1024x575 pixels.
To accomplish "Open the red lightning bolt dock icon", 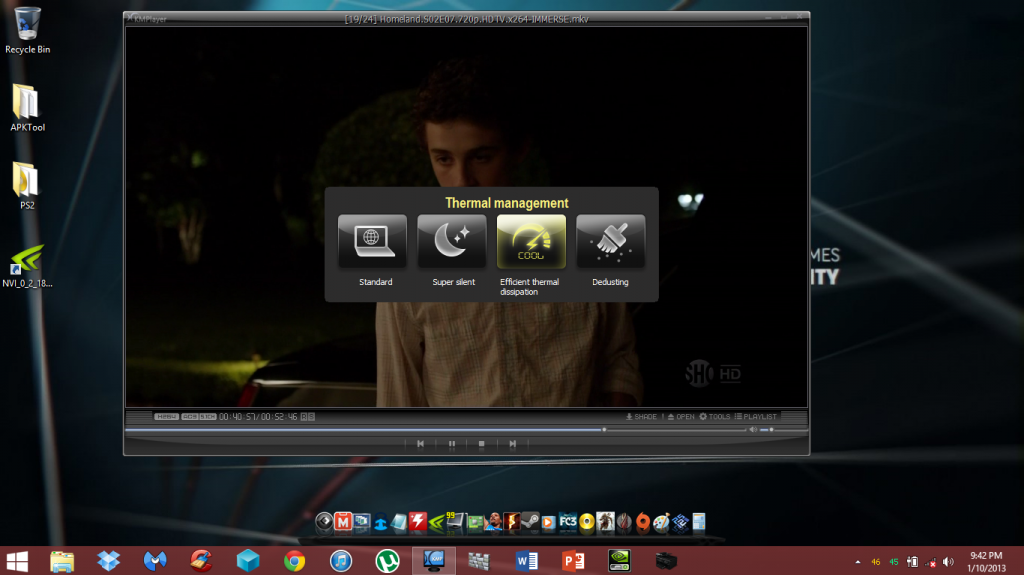I will 418,521.
